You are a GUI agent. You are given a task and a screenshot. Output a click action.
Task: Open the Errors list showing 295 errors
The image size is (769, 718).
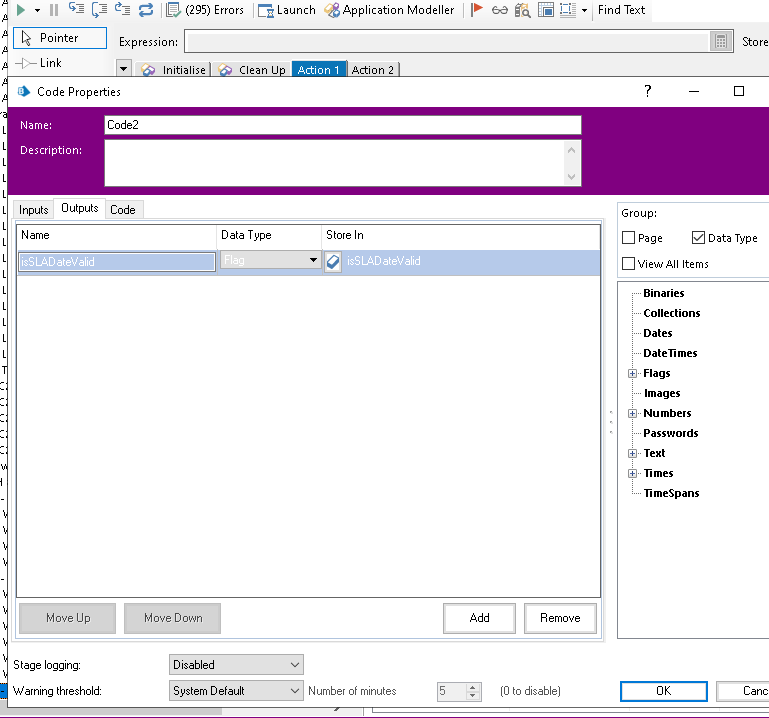[205, 10]
